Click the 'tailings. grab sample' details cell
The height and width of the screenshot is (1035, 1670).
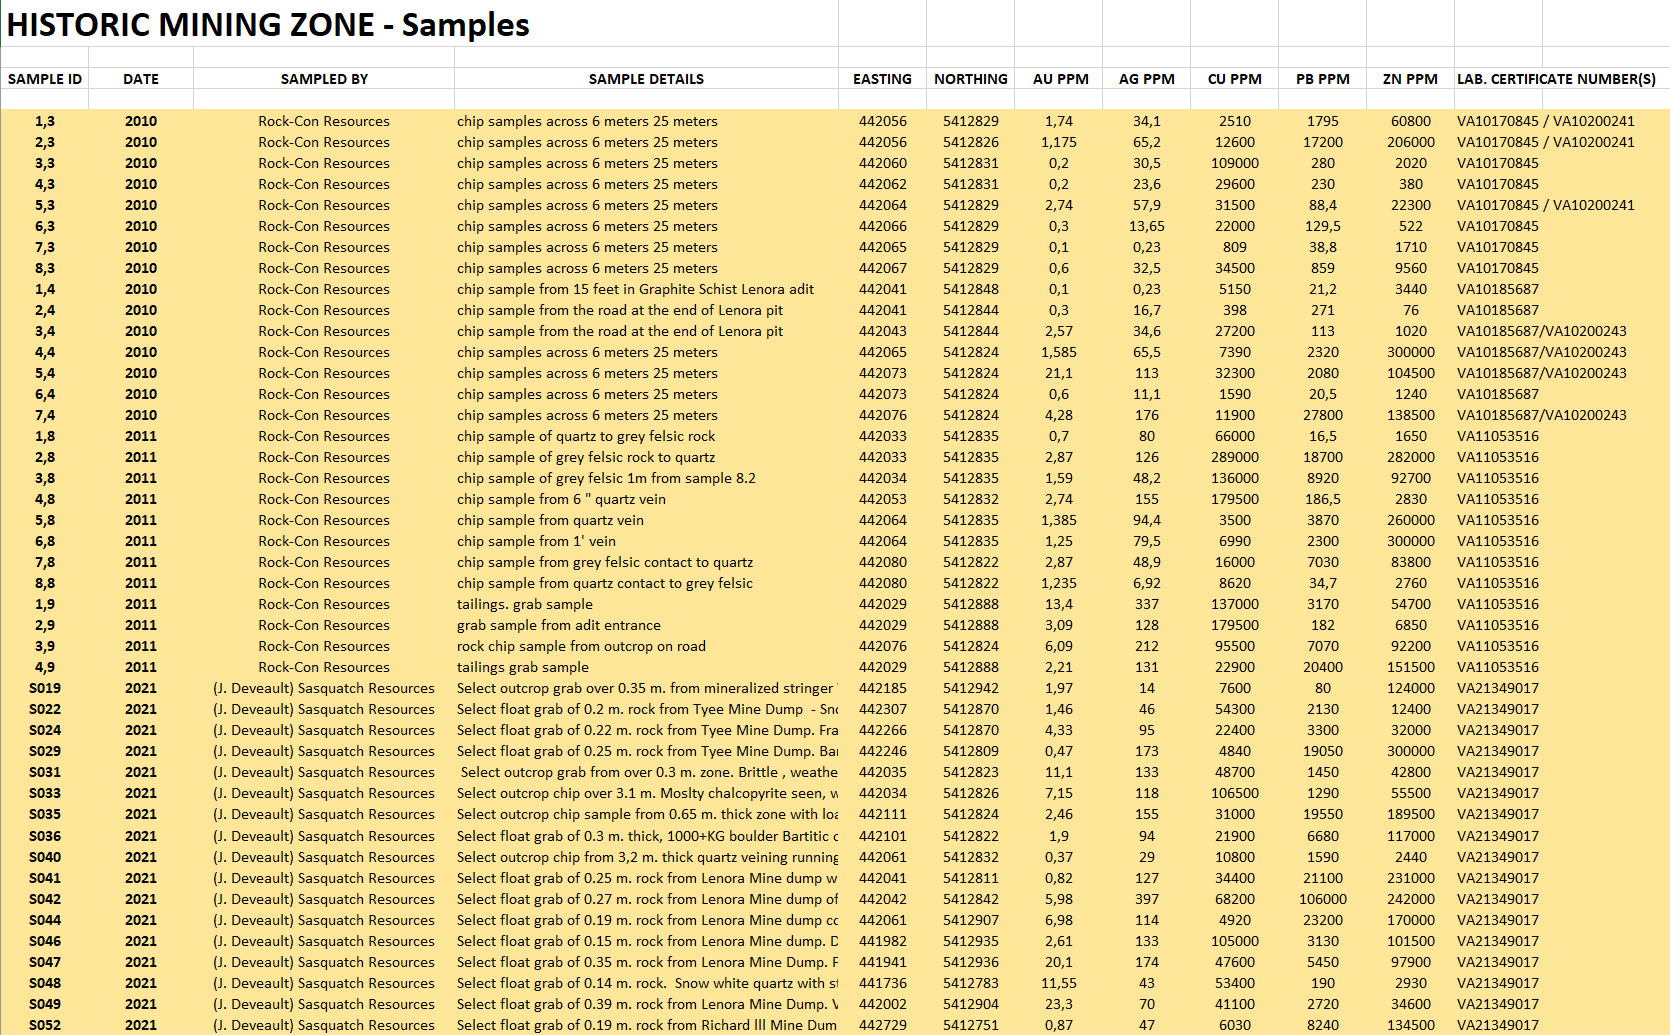pos(525,604)
